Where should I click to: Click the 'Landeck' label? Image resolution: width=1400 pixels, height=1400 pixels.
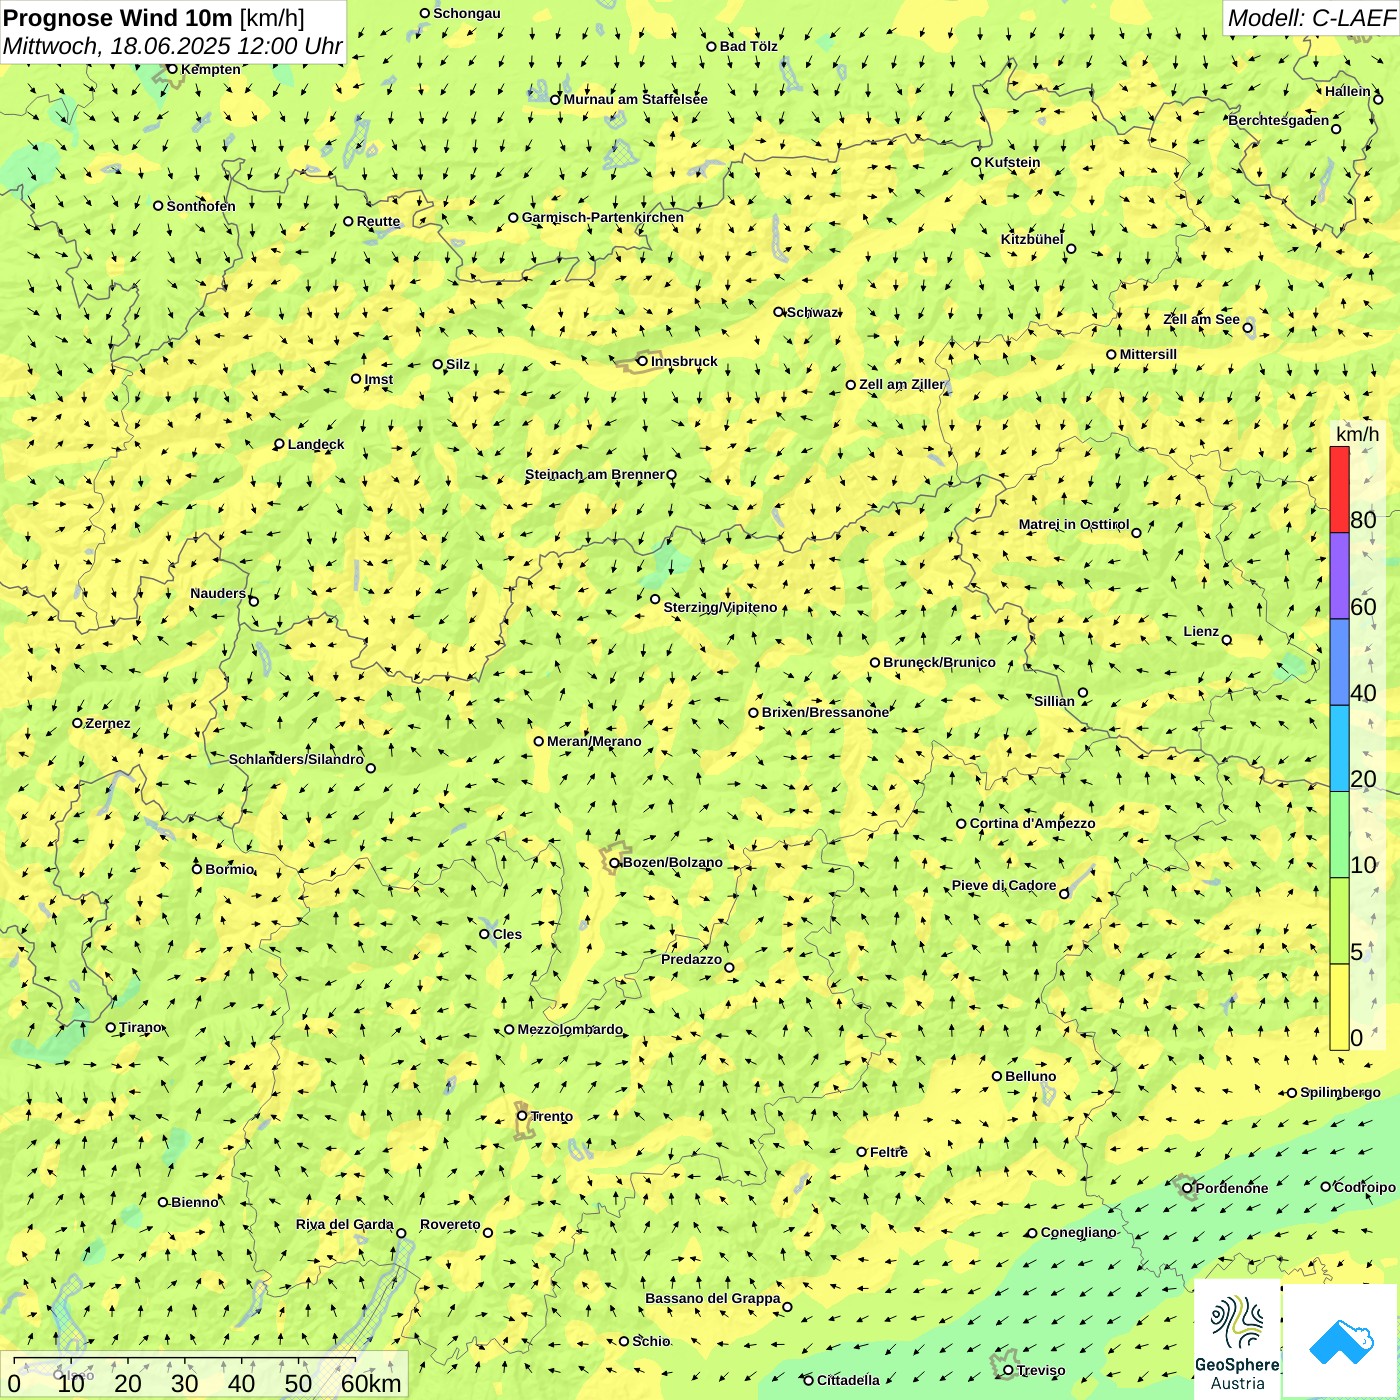point(316,444)
